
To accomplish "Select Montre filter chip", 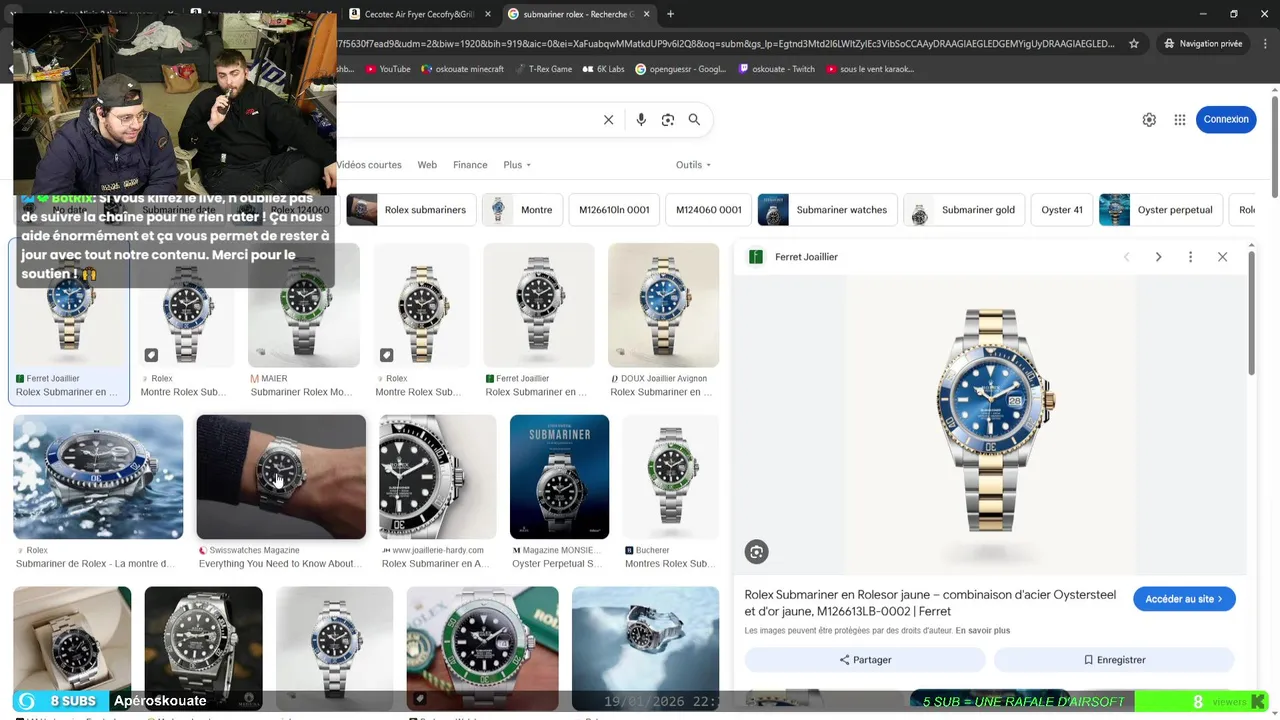I will (x=521, y=210).
